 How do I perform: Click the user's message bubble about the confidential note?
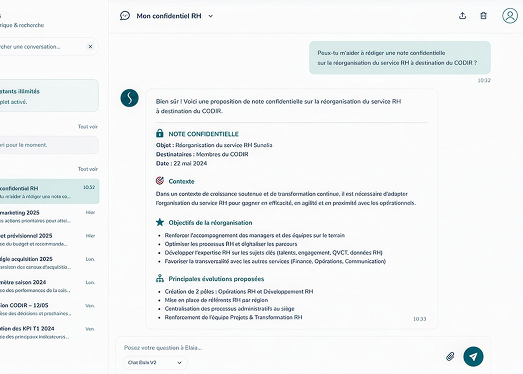[400, 58]
